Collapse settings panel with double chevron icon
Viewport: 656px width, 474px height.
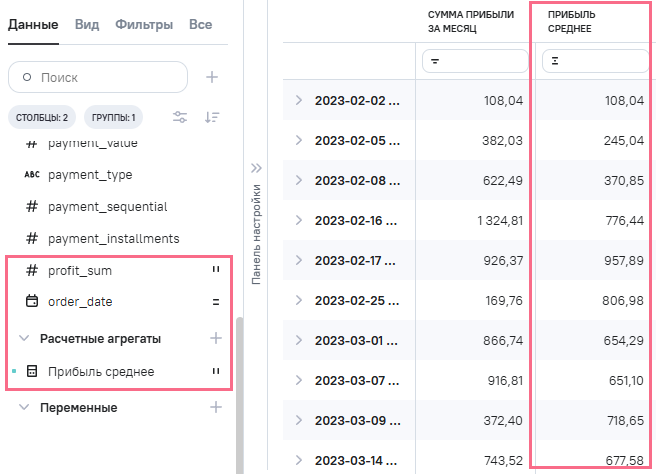click(255, 168)
